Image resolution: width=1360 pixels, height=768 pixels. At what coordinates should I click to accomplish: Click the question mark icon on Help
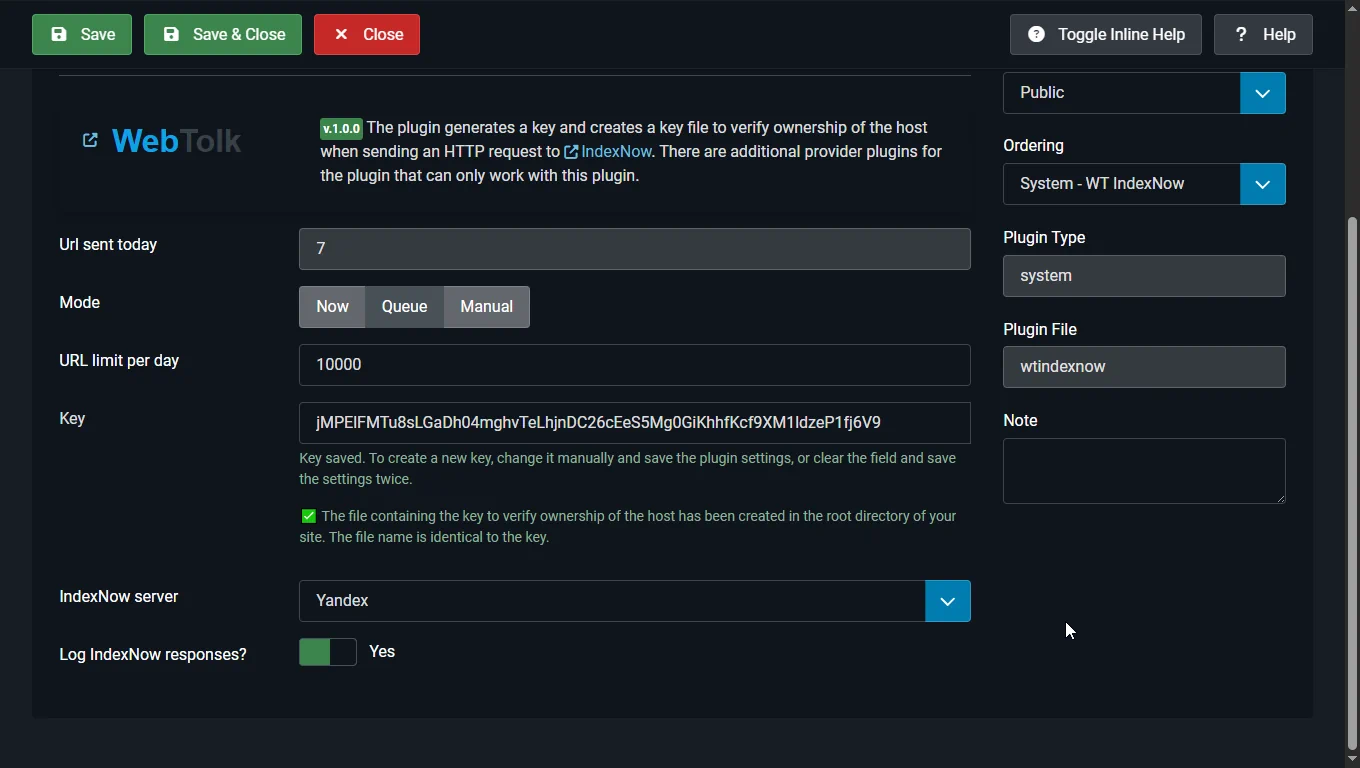(1241, 34)
